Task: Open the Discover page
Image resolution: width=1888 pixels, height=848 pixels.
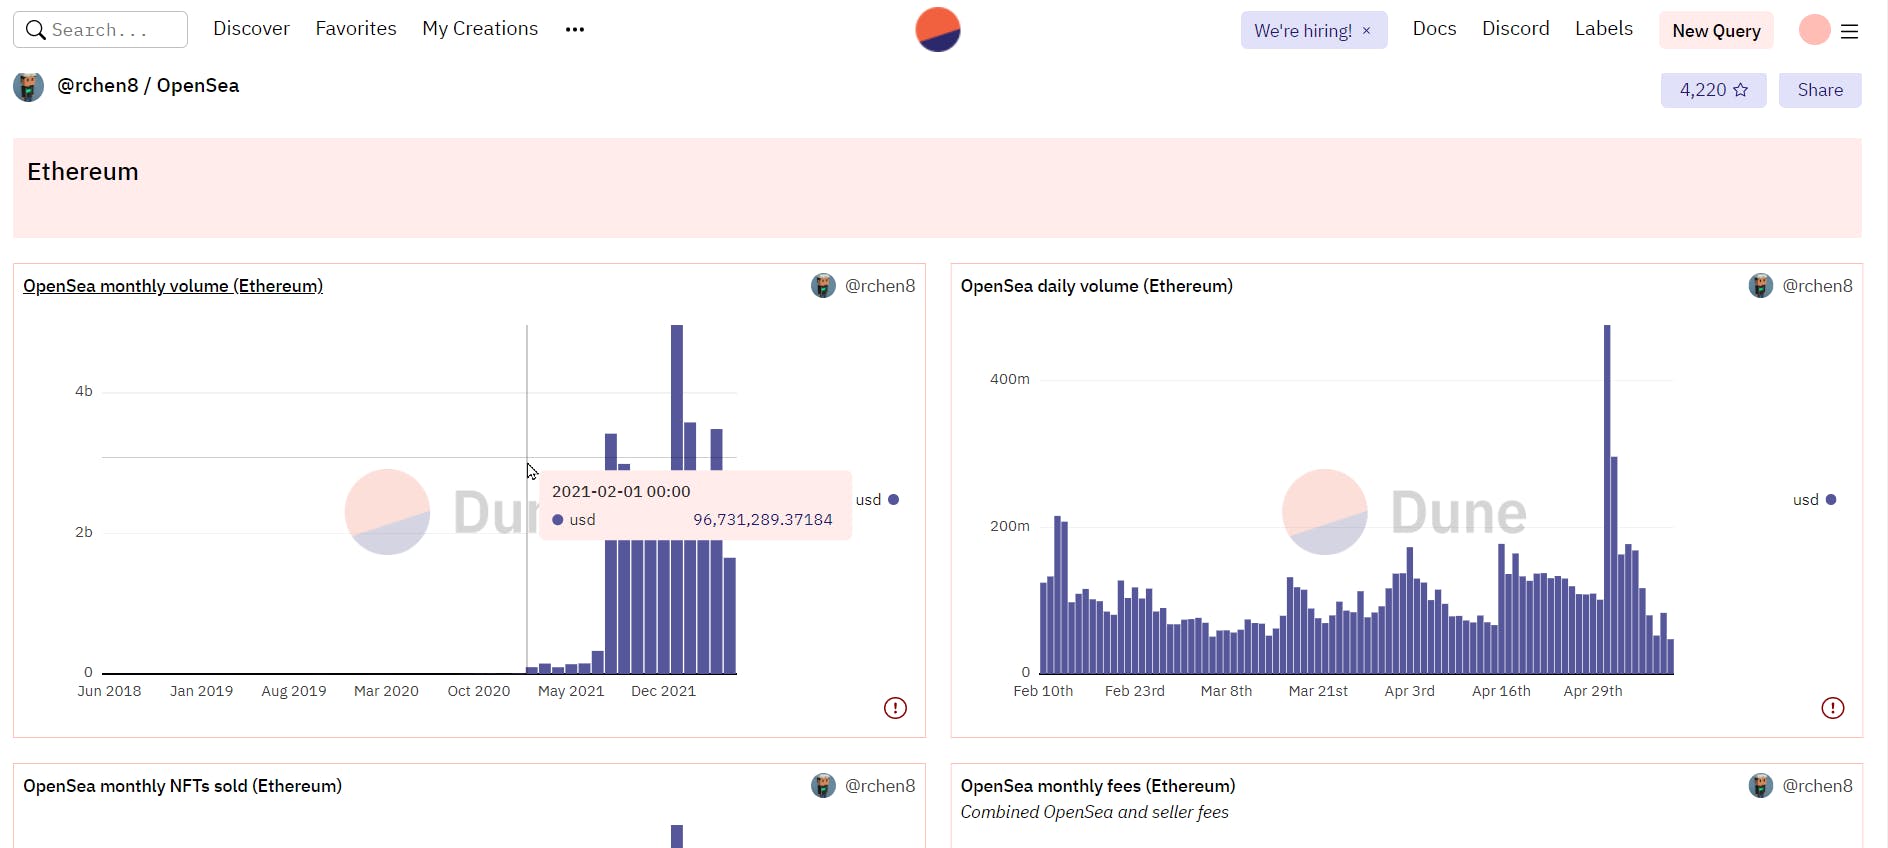Action: (251, 29)
